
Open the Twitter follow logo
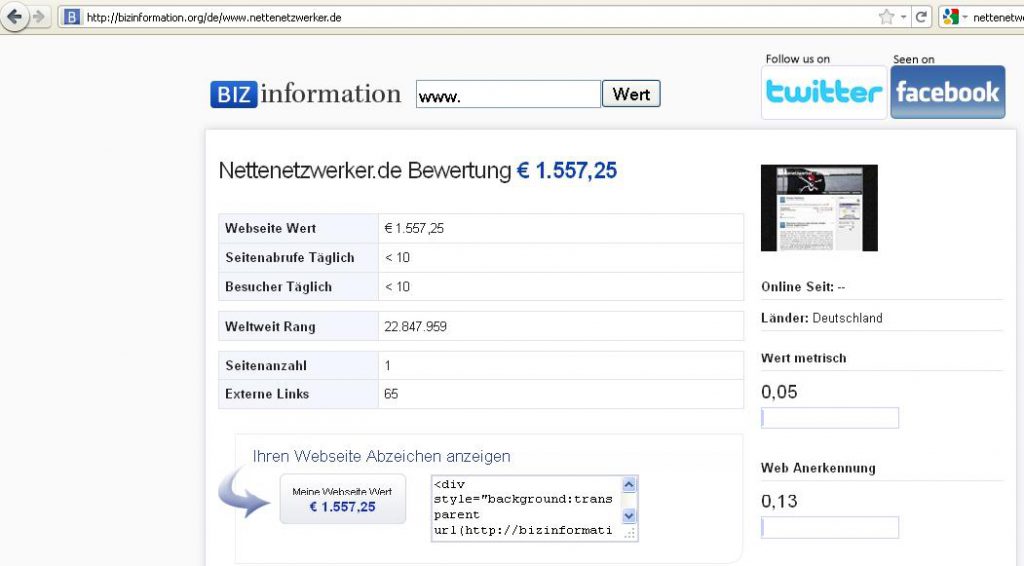pos(824,92)
